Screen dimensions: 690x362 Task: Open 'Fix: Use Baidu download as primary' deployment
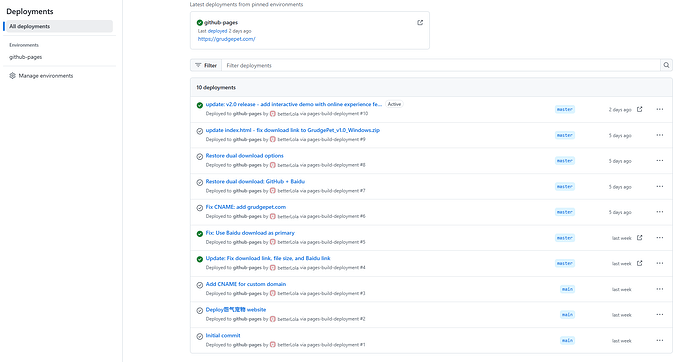(x=250, y=233)
